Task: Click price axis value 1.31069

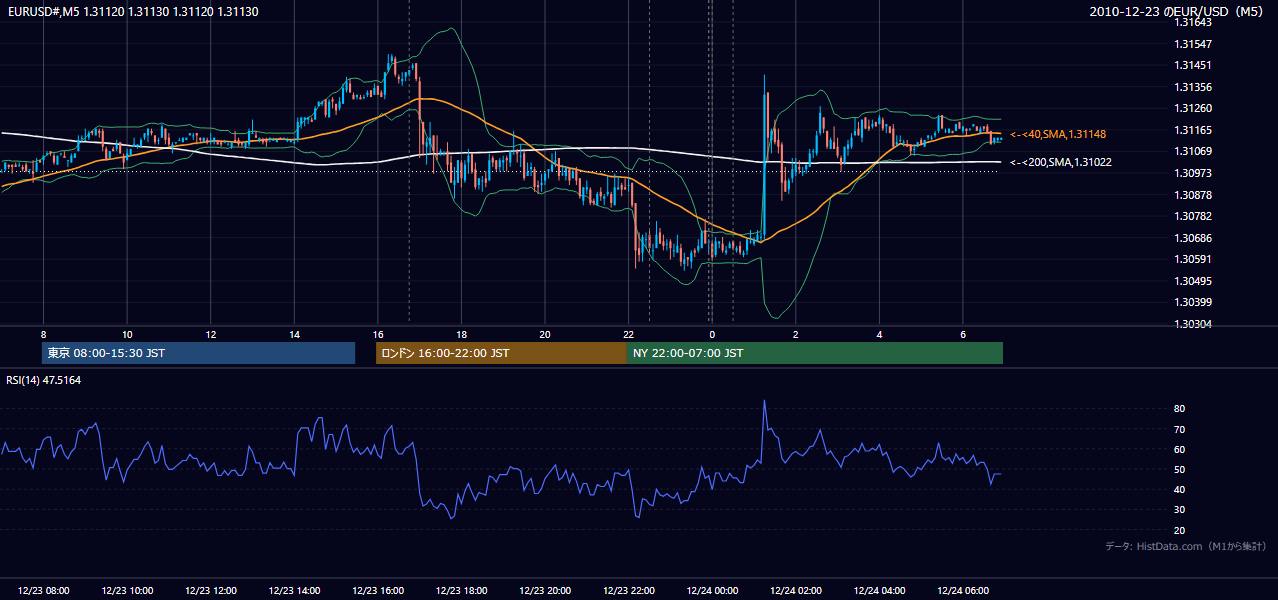Action: pos(1193,151)
